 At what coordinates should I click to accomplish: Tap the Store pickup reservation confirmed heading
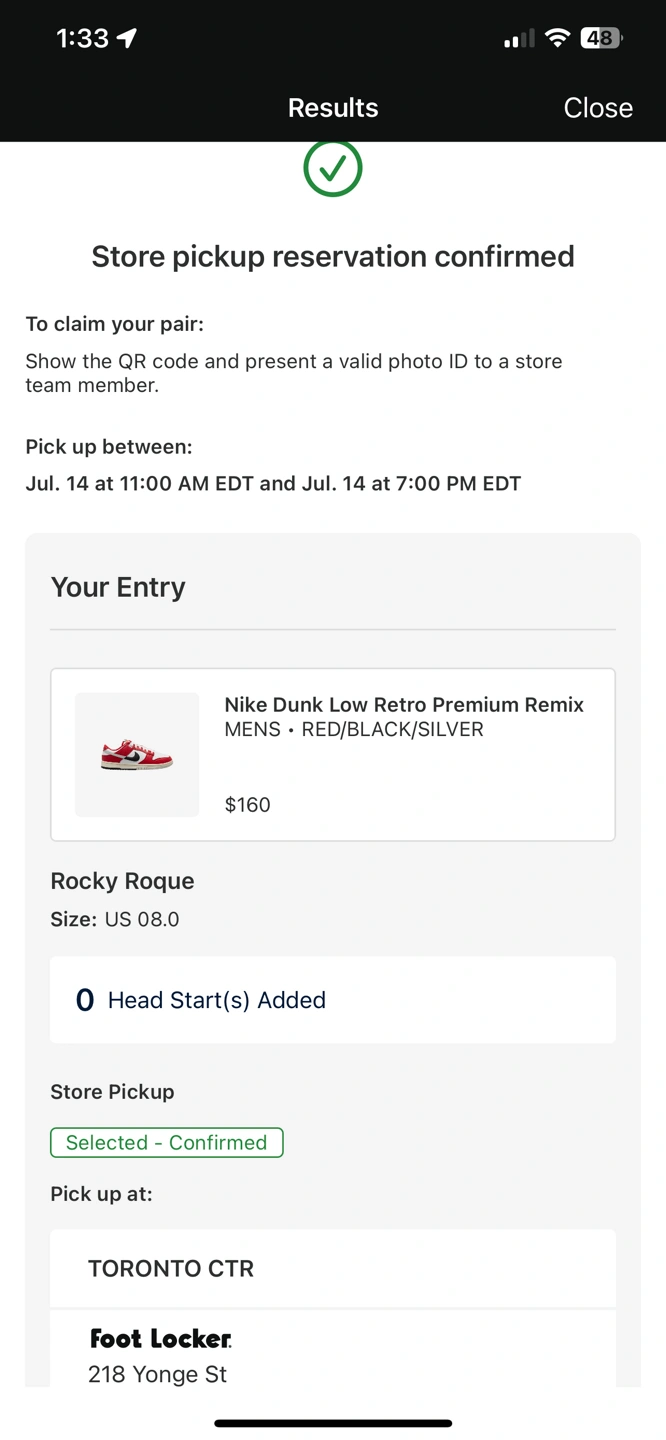tap(333, 257)
